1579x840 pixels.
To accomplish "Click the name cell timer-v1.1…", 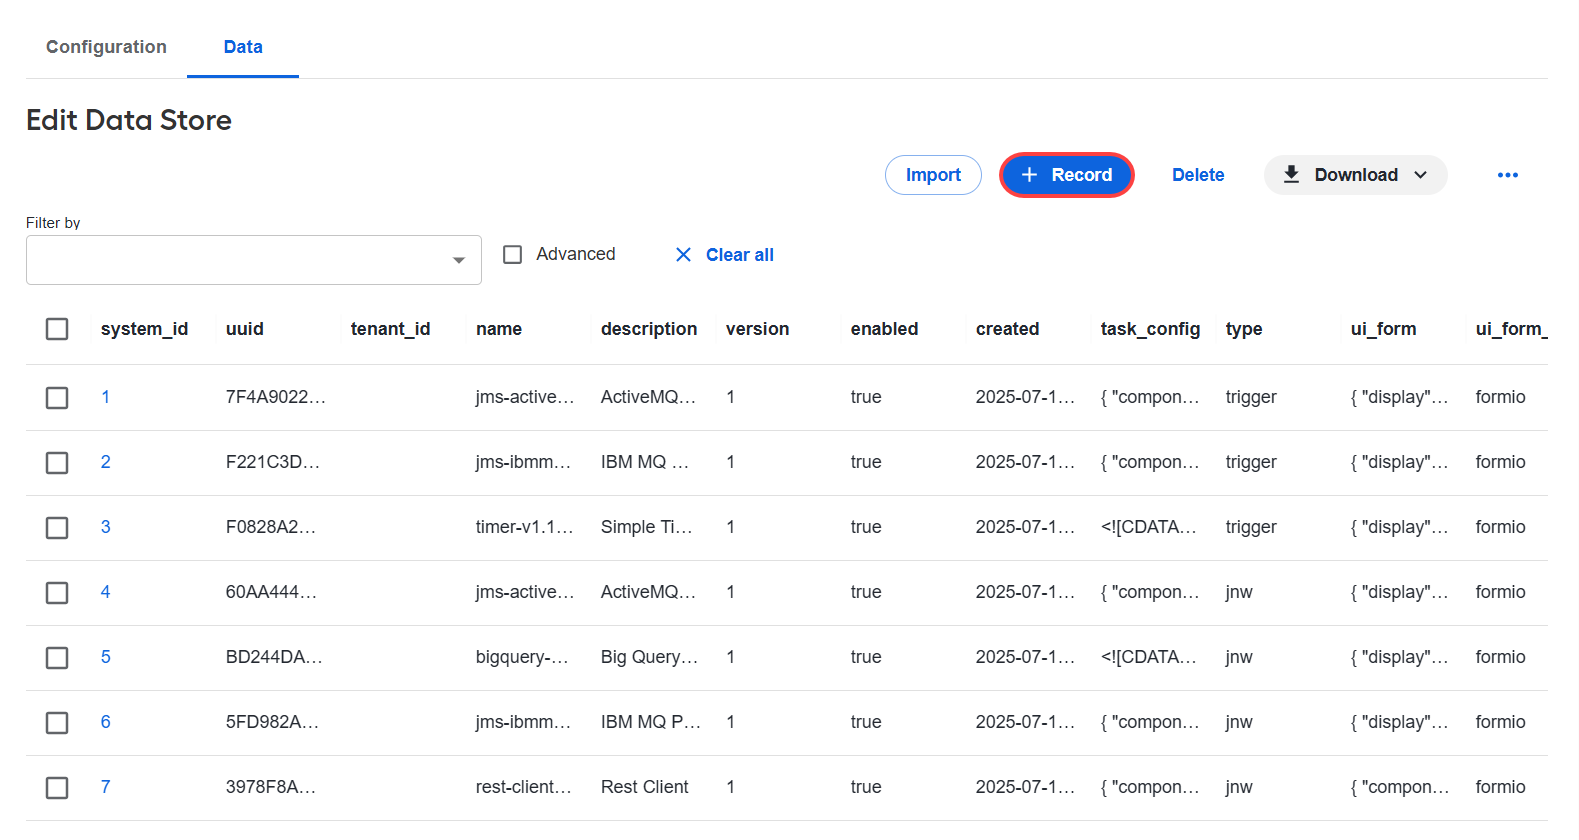I will coord(525,527).
